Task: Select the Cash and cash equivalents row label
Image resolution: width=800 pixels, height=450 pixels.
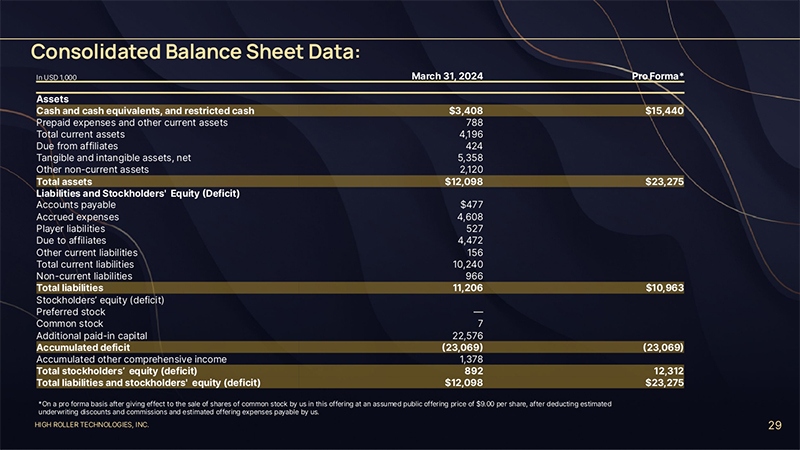Action: [x=145, y=110]
